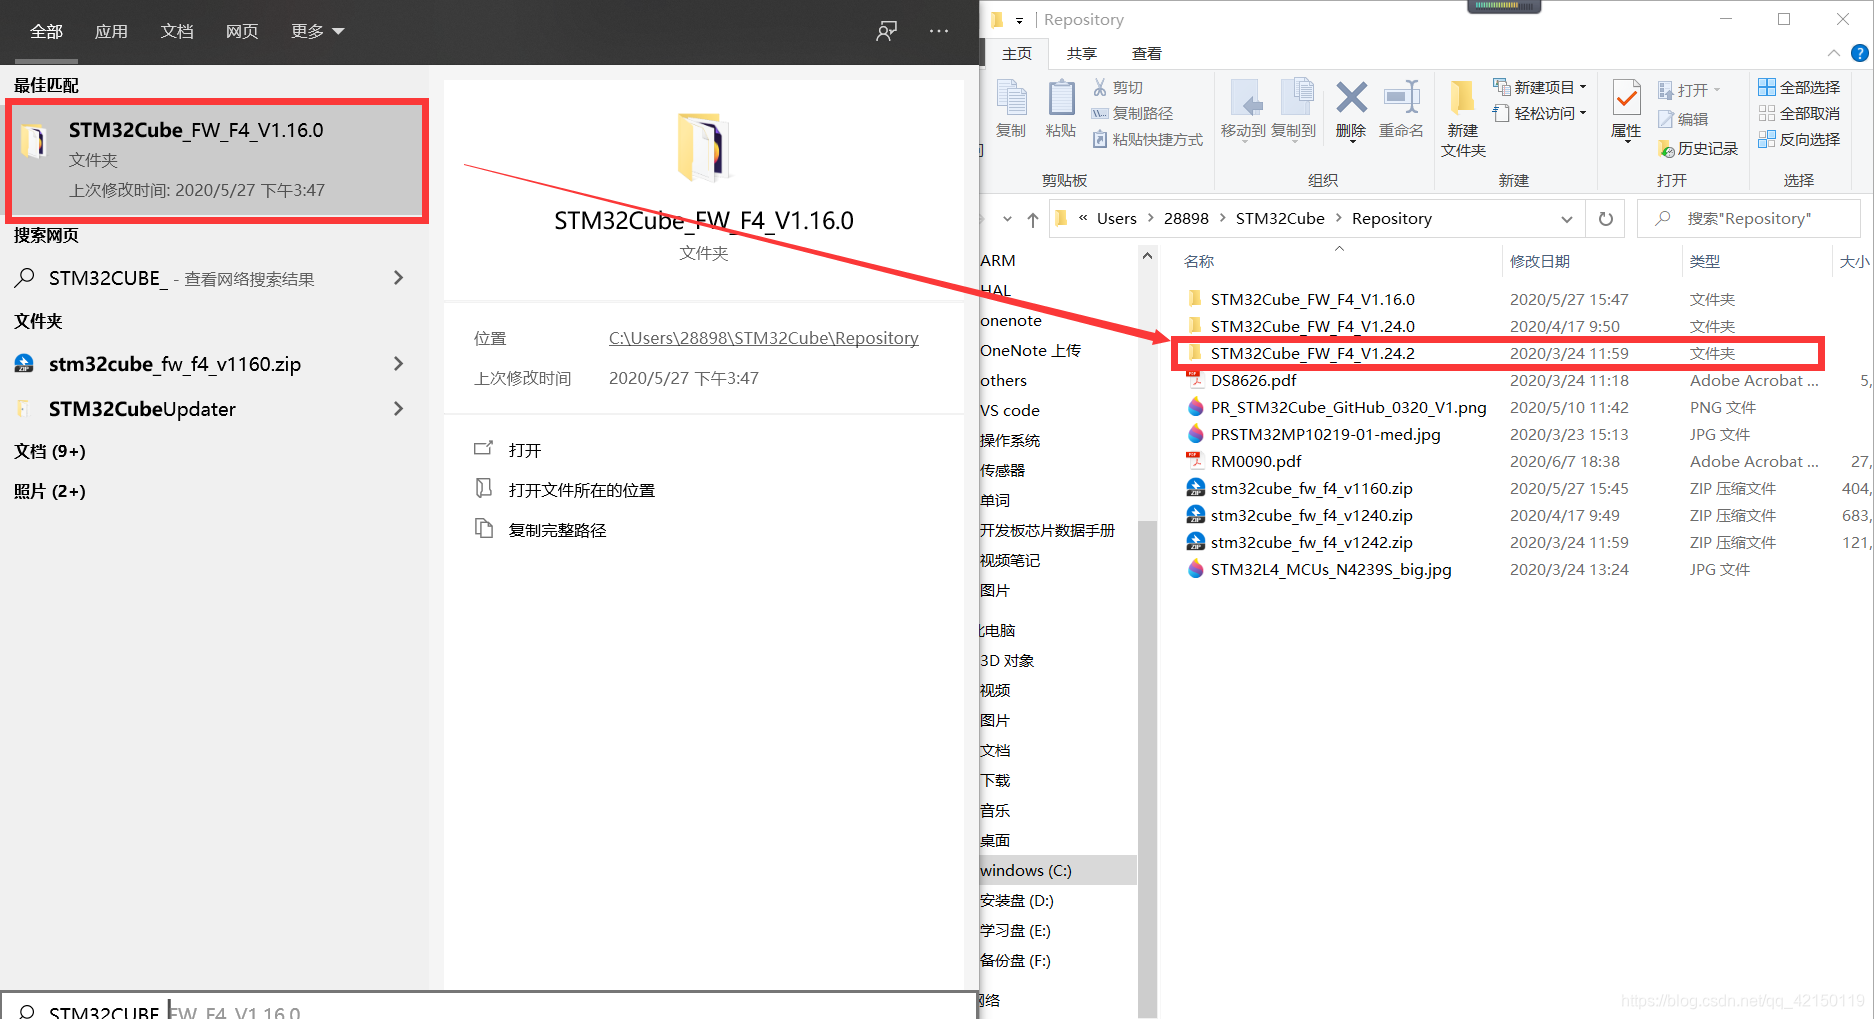This screenshot has width=1874, height=1019.
Task: Click 打开文件所在的位置 in search preview
Action: pyautogui.click(x=581, y=490)
